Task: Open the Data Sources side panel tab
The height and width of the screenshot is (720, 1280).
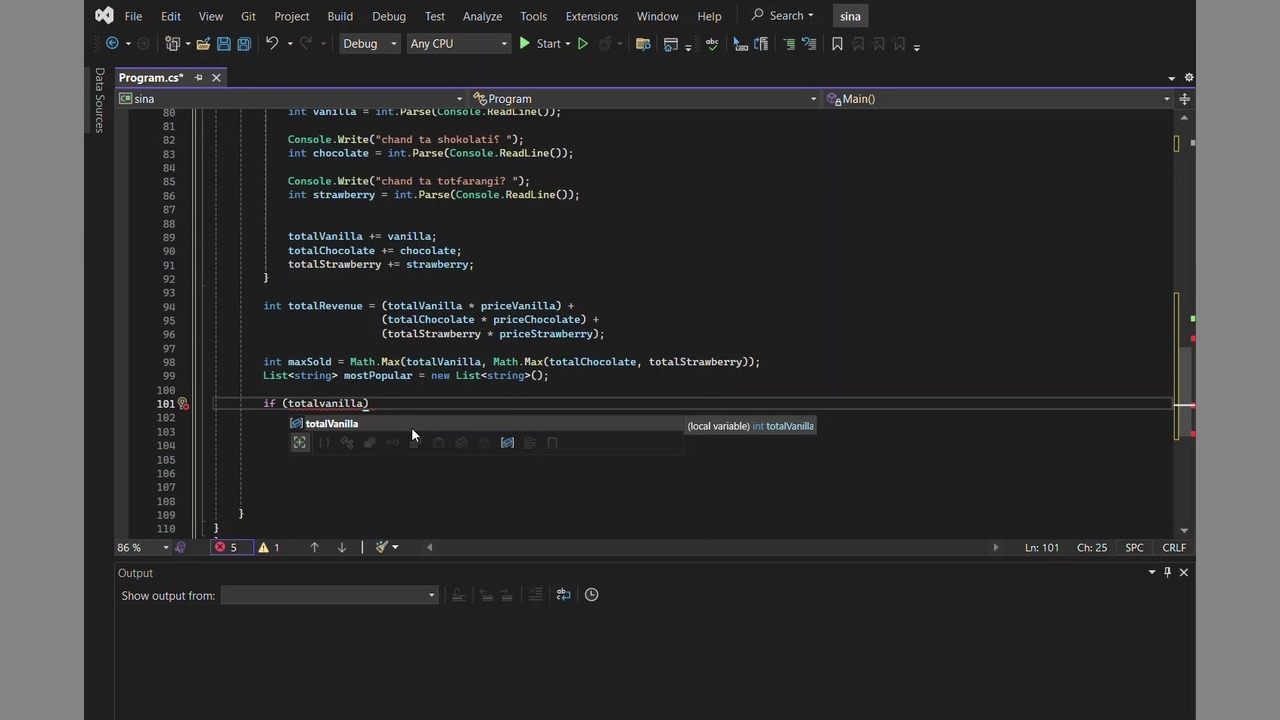Action: click(99, 100)
